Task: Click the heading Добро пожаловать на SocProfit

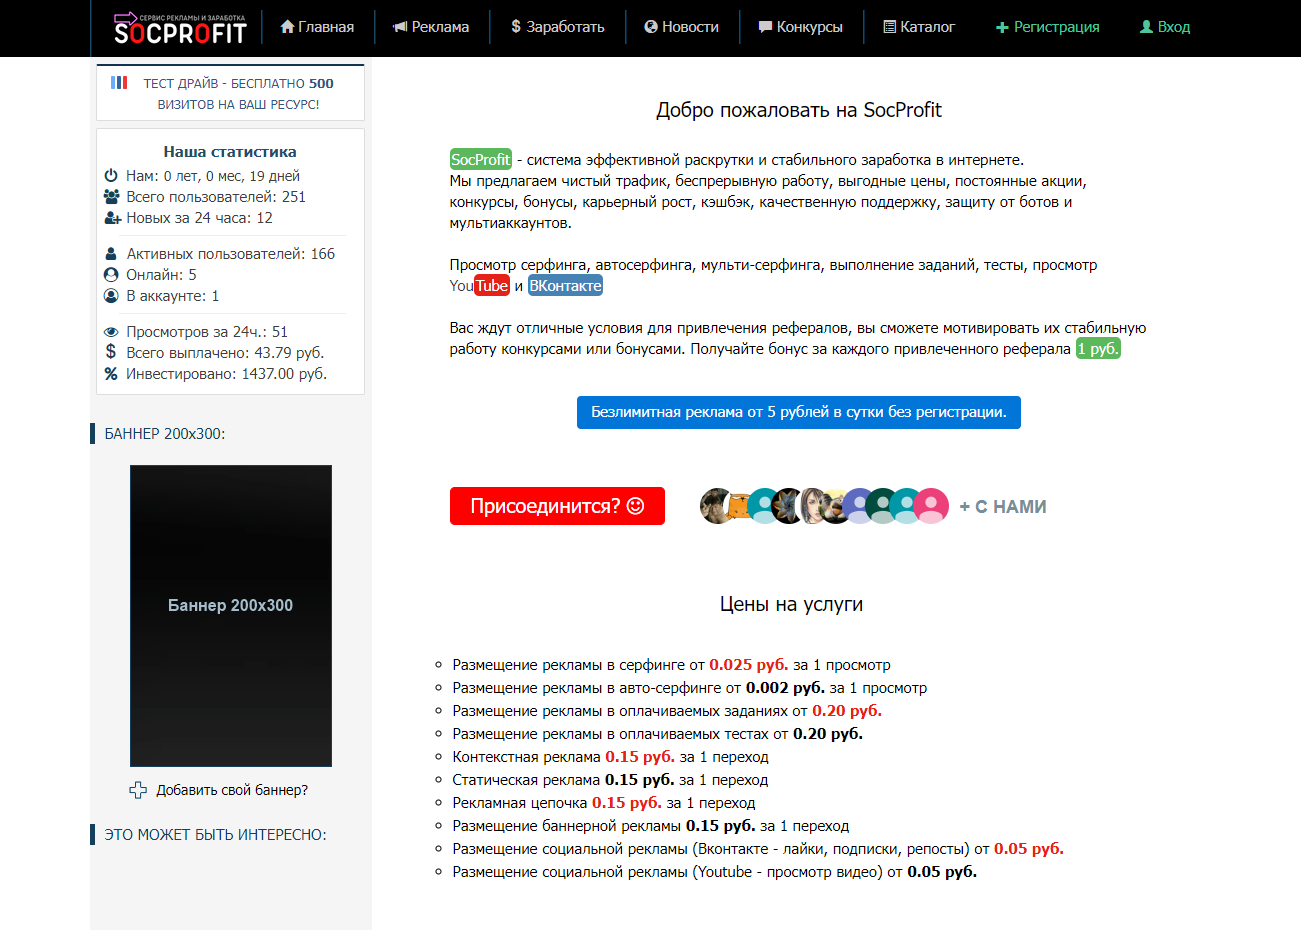Action: tap(799, 110)
